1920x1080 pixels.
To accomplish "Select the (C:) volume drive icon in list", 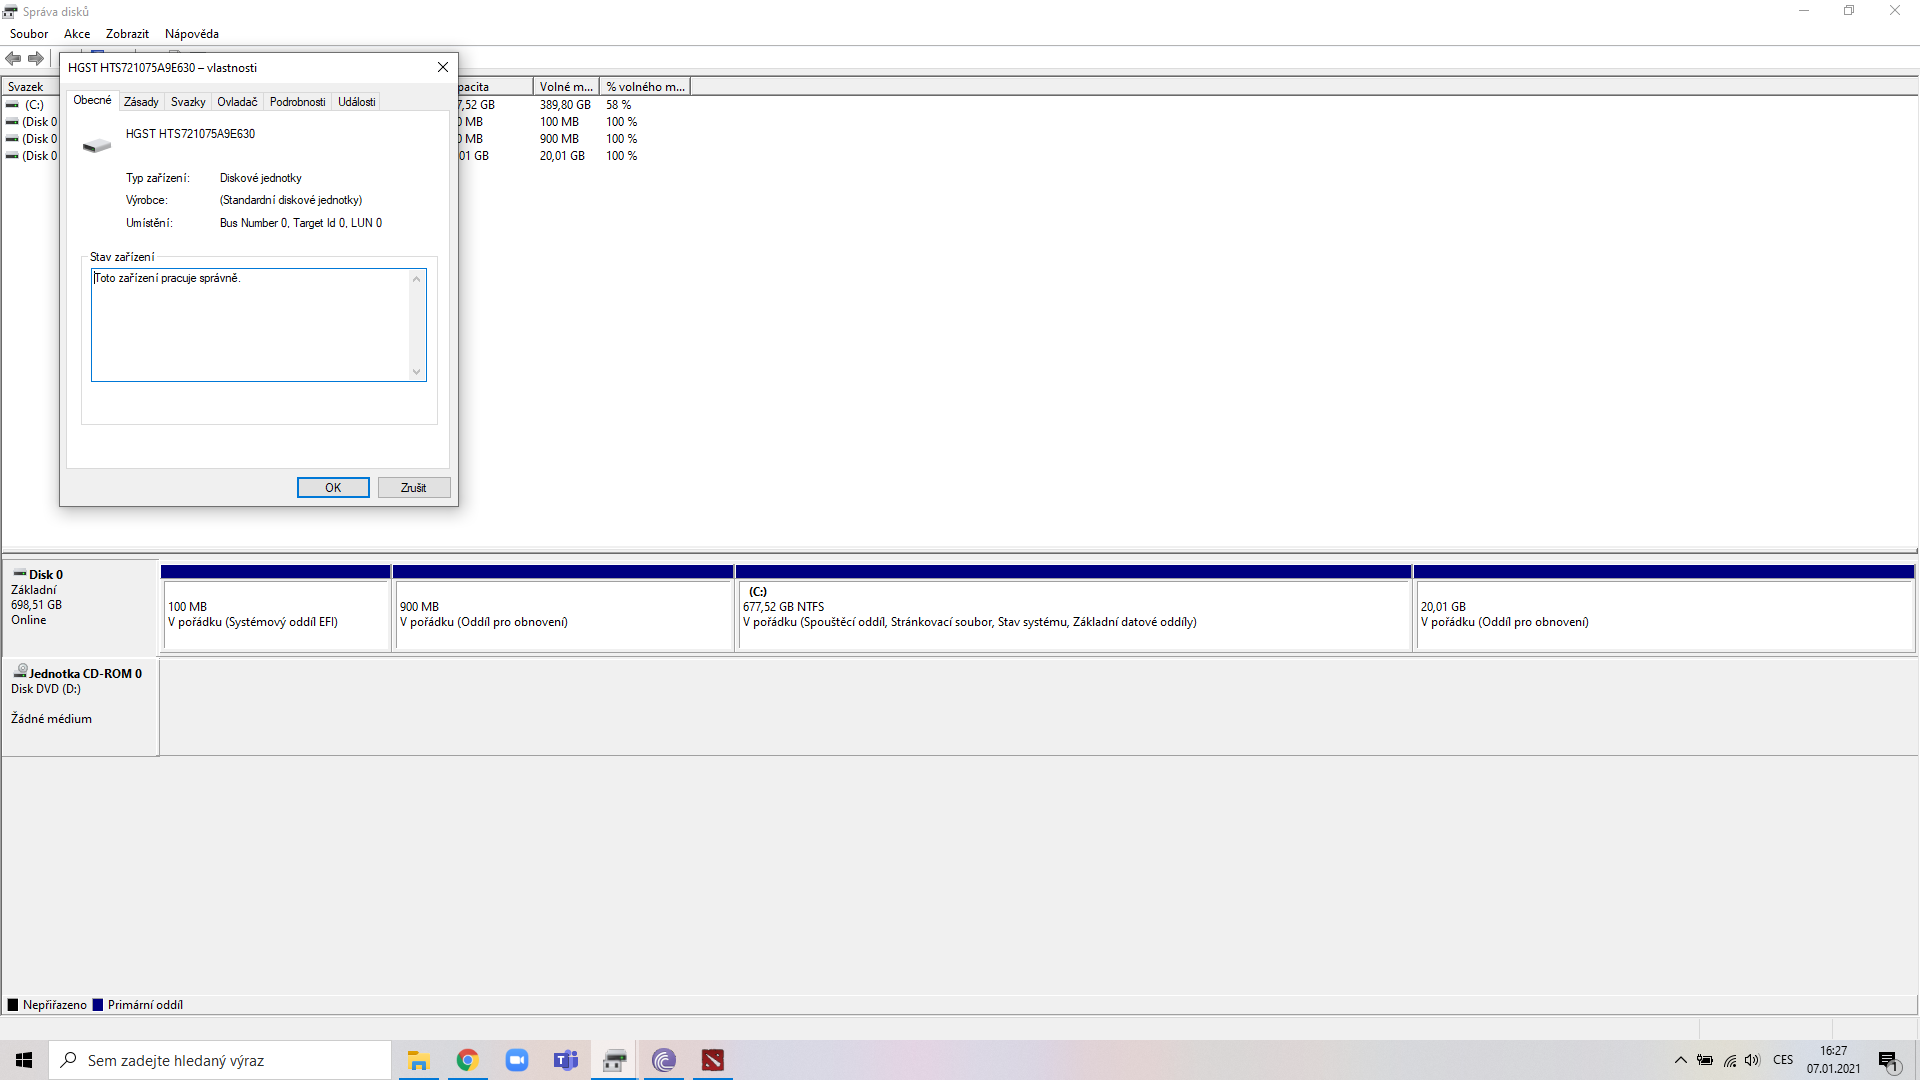I will click(x=12, y=105).
